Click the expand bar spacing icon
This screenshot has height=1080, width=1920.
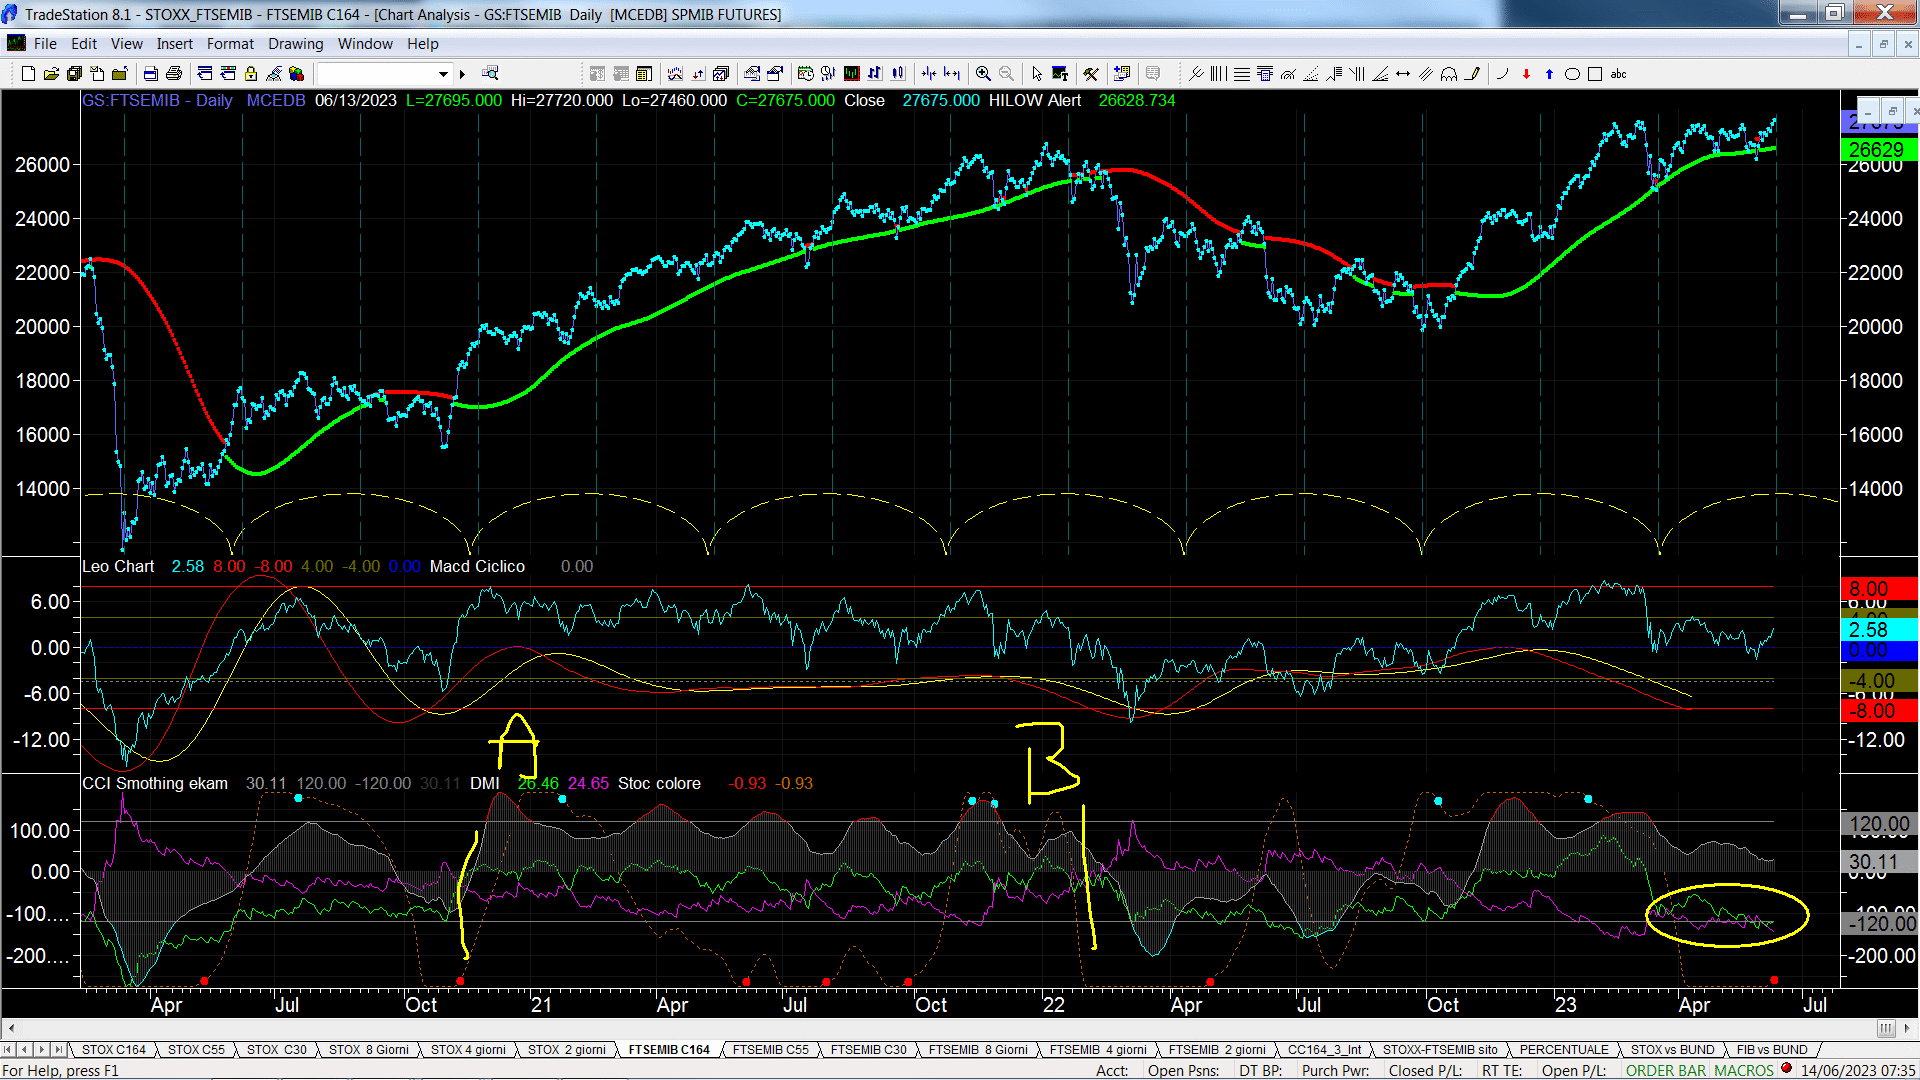(x=952, y=74)
